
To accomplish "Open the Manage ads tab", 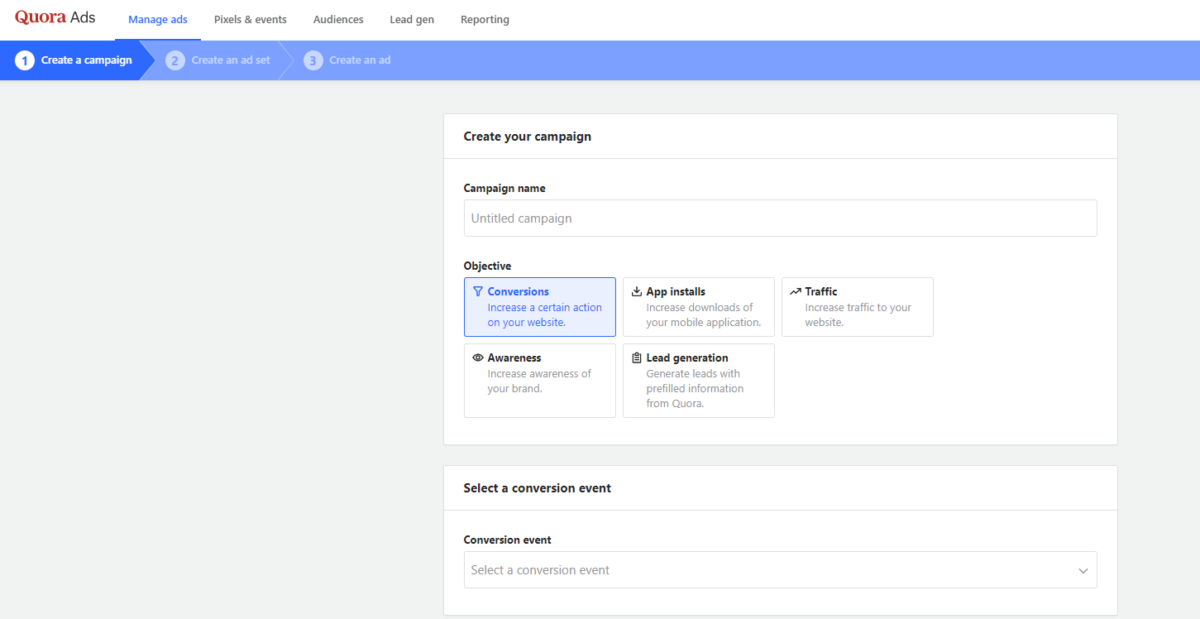I will (158, 20).
